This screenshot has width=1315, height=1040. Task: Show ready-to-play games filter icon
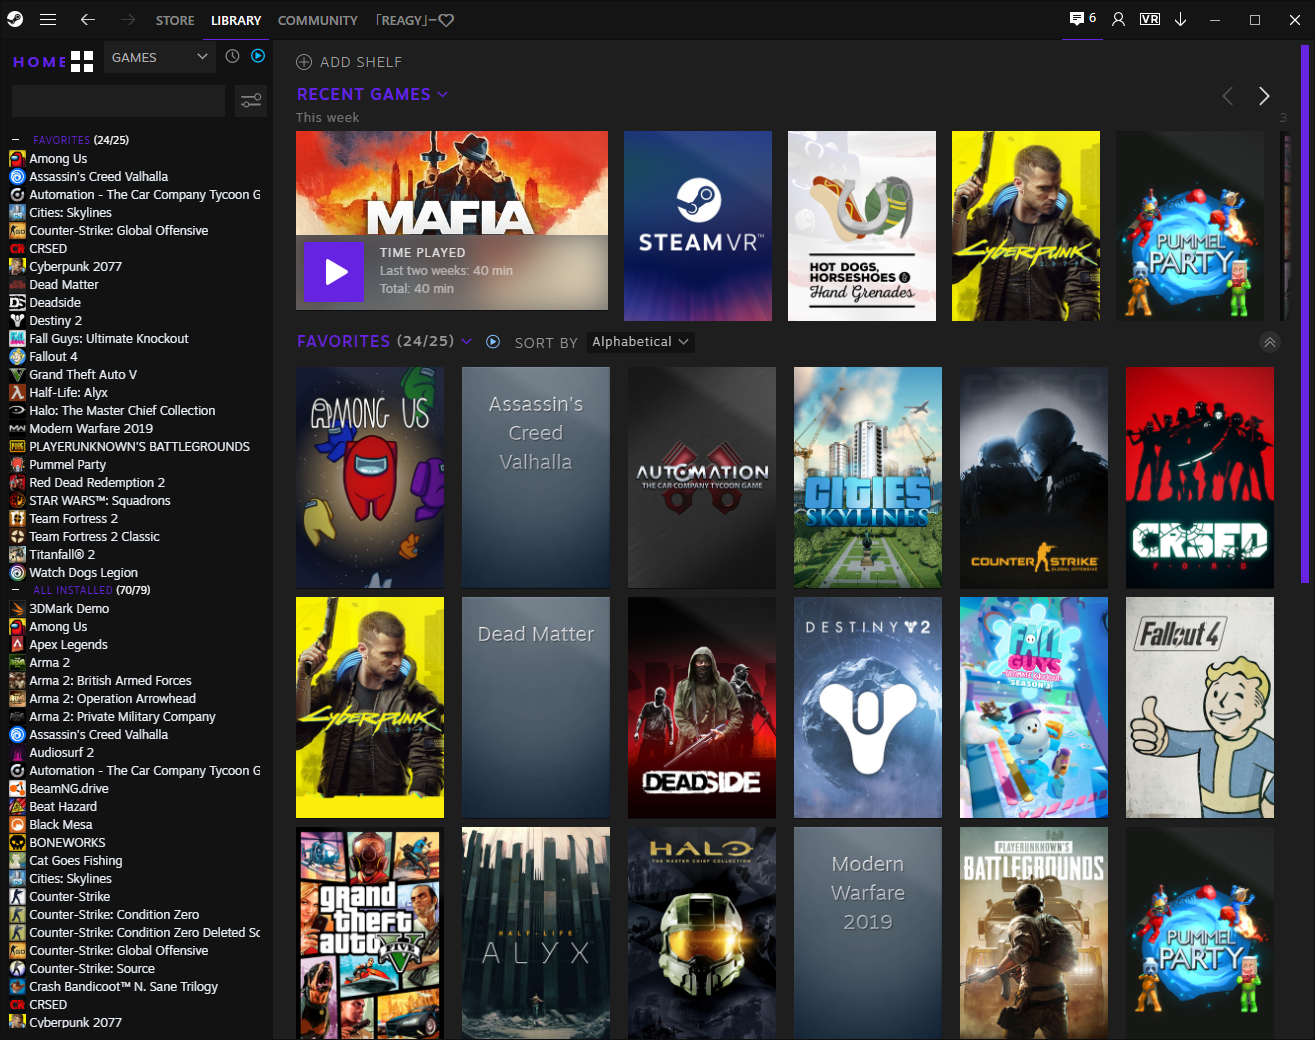[258, 57]
